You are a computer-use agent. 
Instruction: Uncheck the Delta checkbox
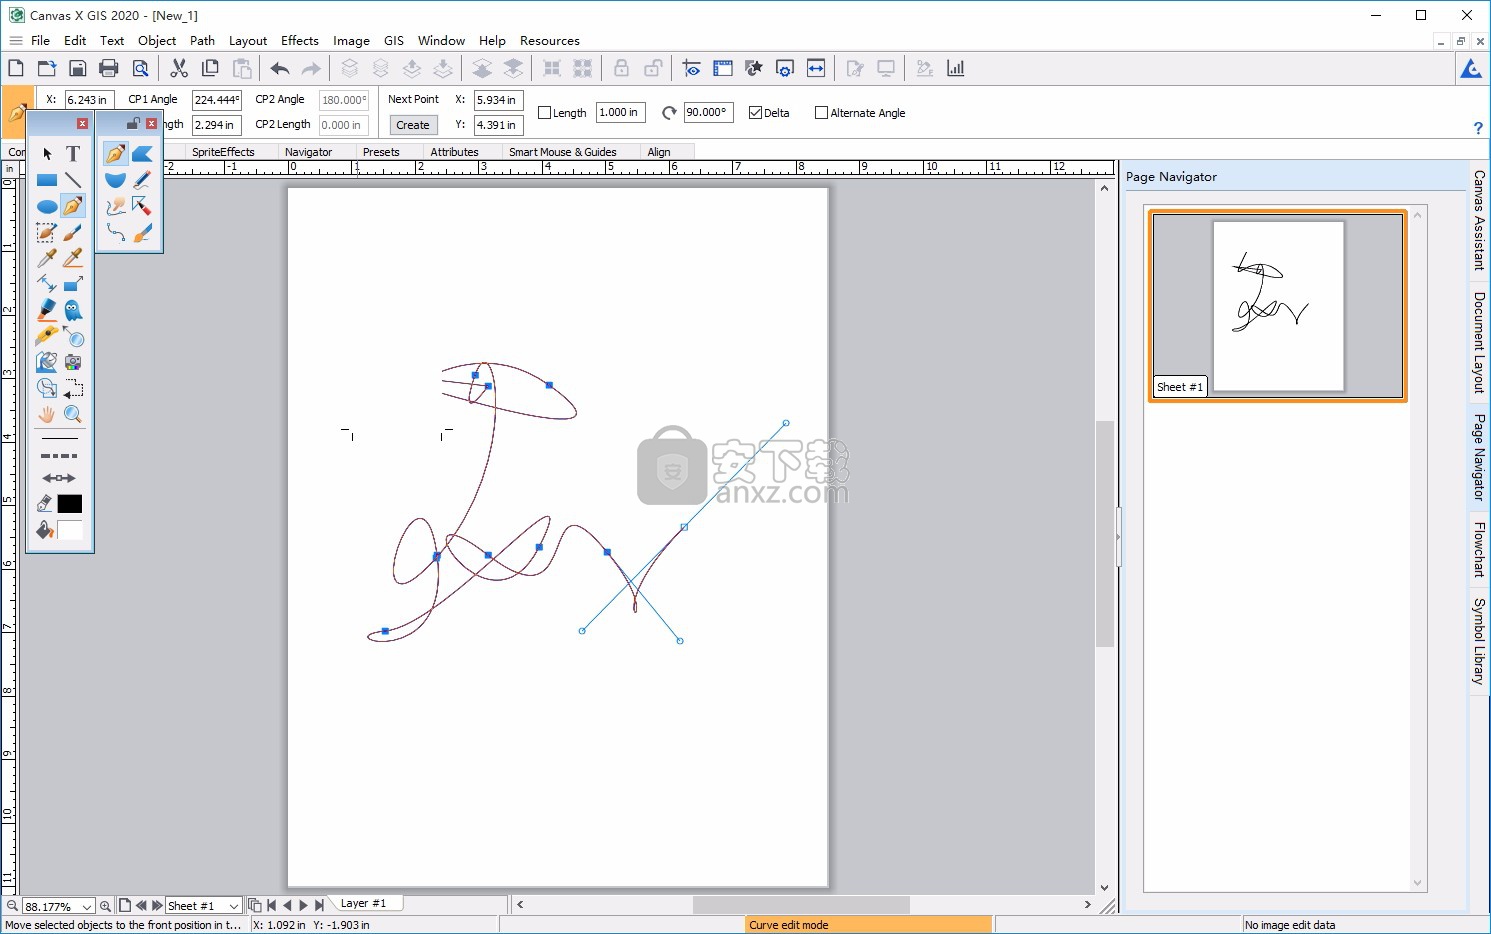(756, 113)
